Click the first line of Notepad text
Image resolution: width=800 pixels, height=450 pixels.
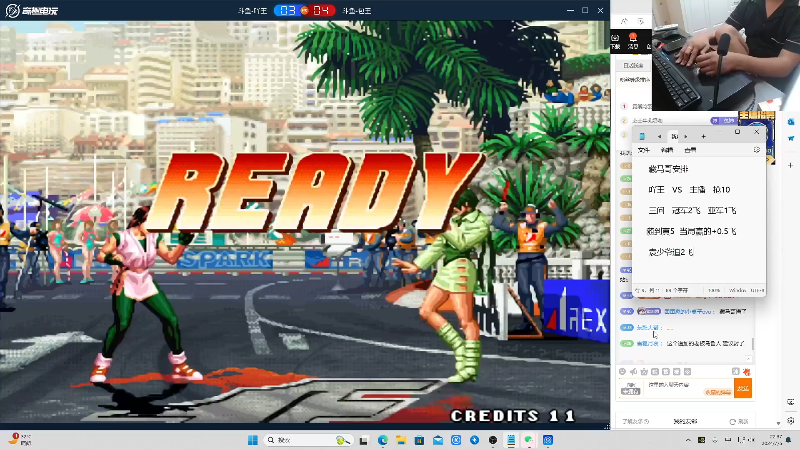tap(668, 169)
